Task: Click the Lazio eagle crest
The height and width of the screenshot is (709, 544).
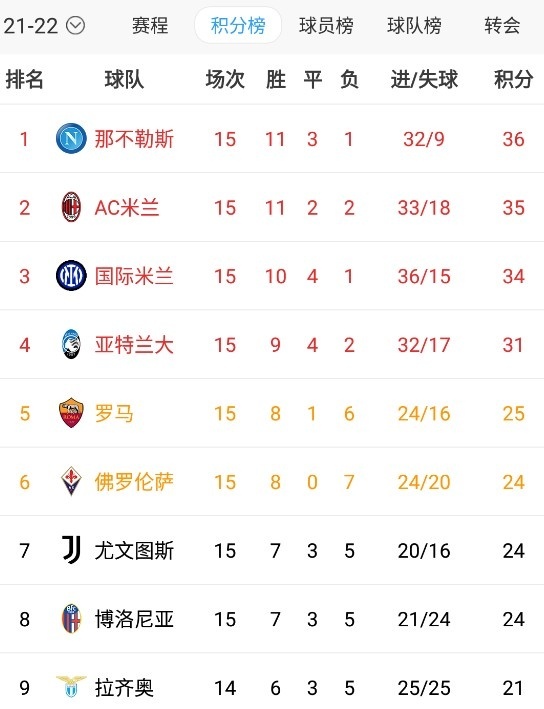Action: 71,687
